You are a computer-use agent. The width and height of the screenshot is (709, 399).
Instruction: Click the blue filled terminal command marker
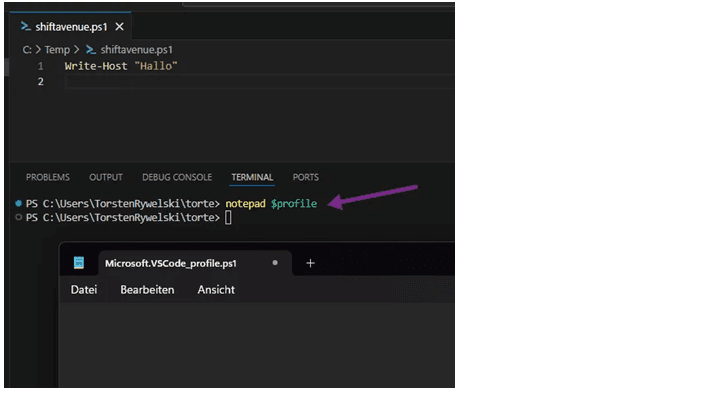click(19, 204)
